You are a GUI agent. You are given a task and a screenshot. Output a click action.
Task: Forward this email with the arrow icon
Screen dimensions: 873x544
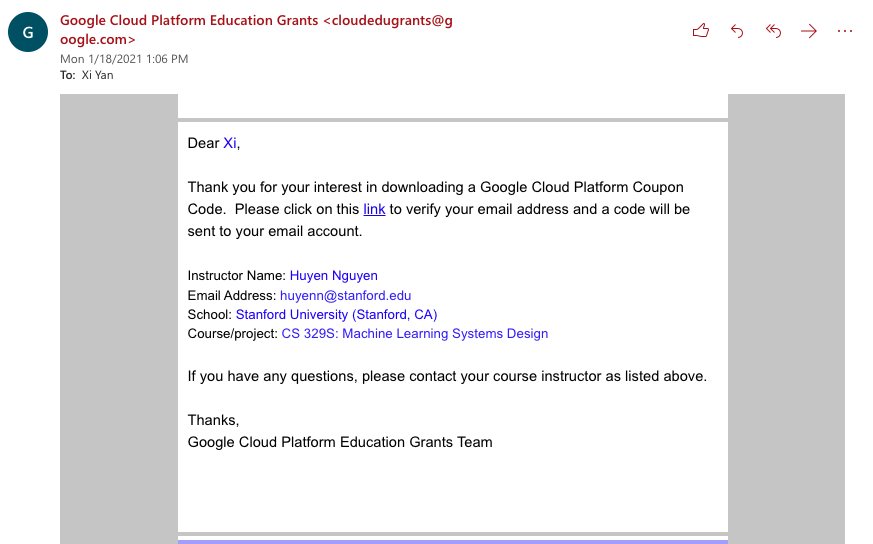tap(809, 31)
